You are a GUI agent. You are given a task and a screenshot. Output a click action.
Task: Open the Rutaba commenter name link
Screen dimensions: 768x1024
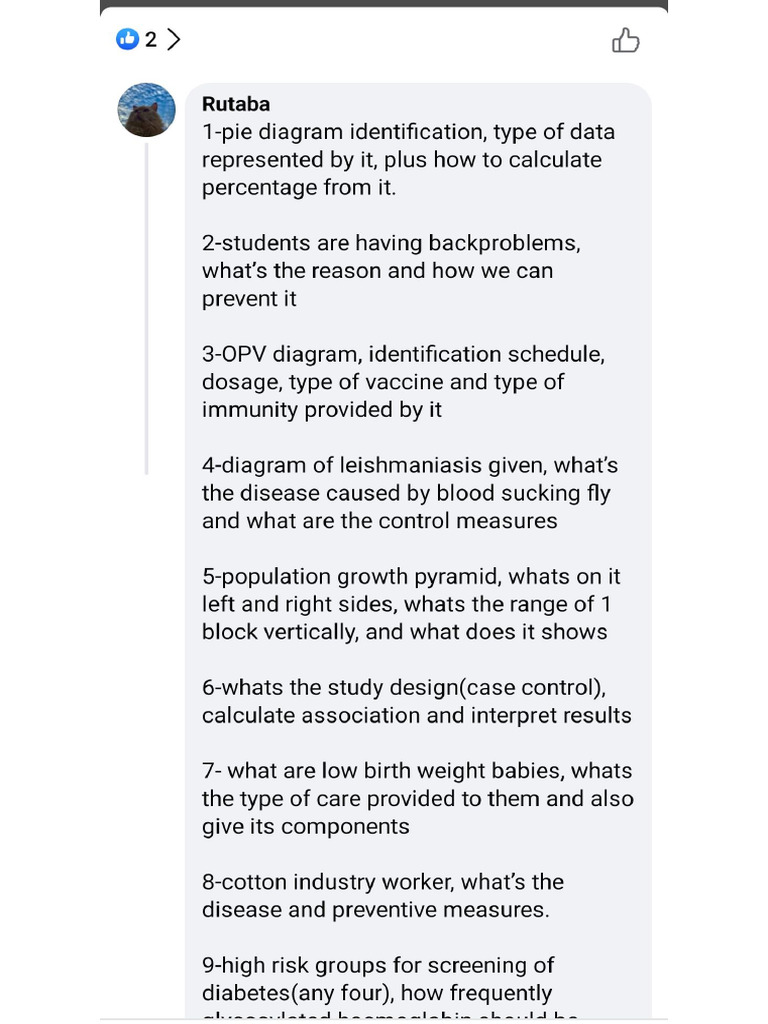[236, 104]
